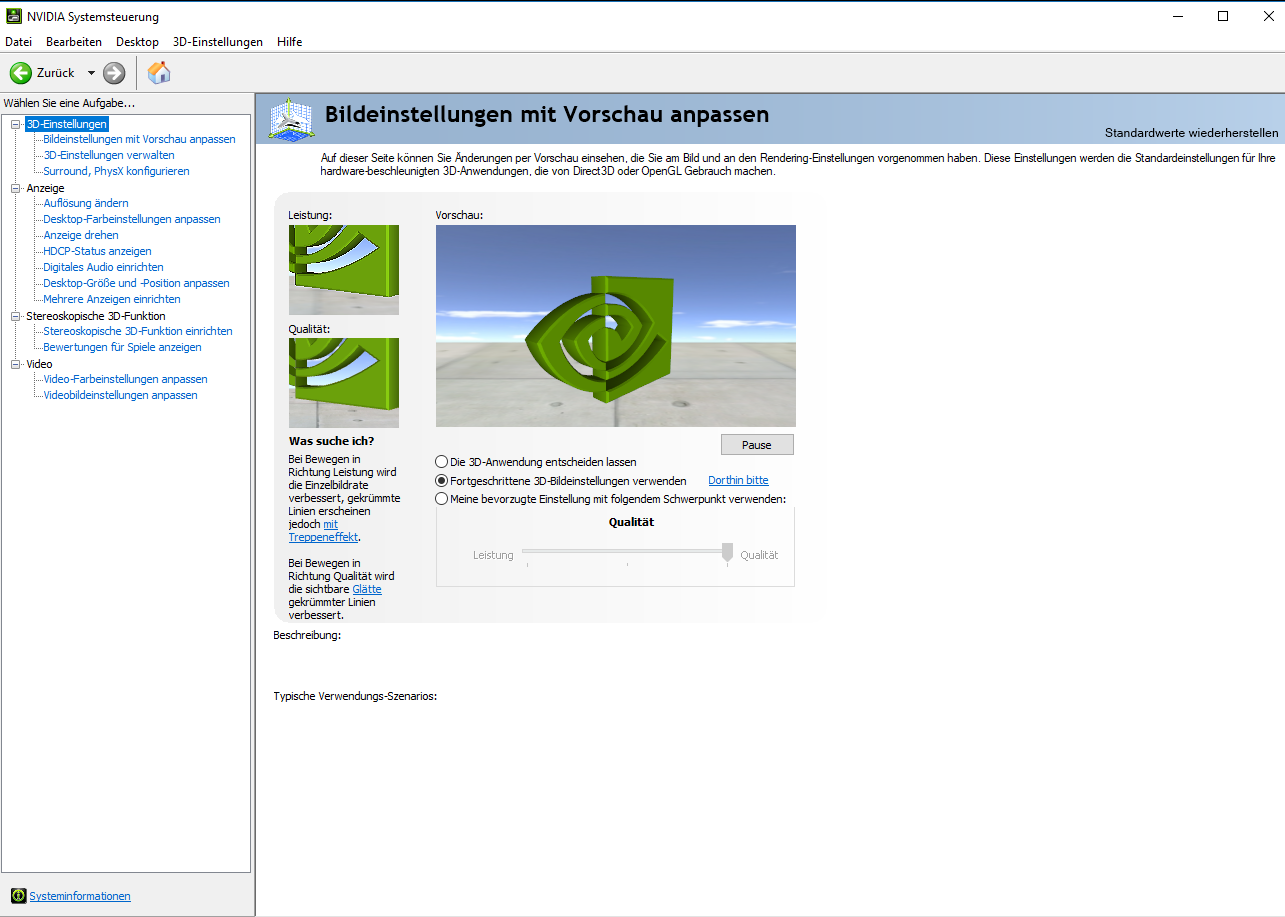Click the Qualität preview thumbnail
Screen dimensions: 1285x917
(x=344, y=383)
